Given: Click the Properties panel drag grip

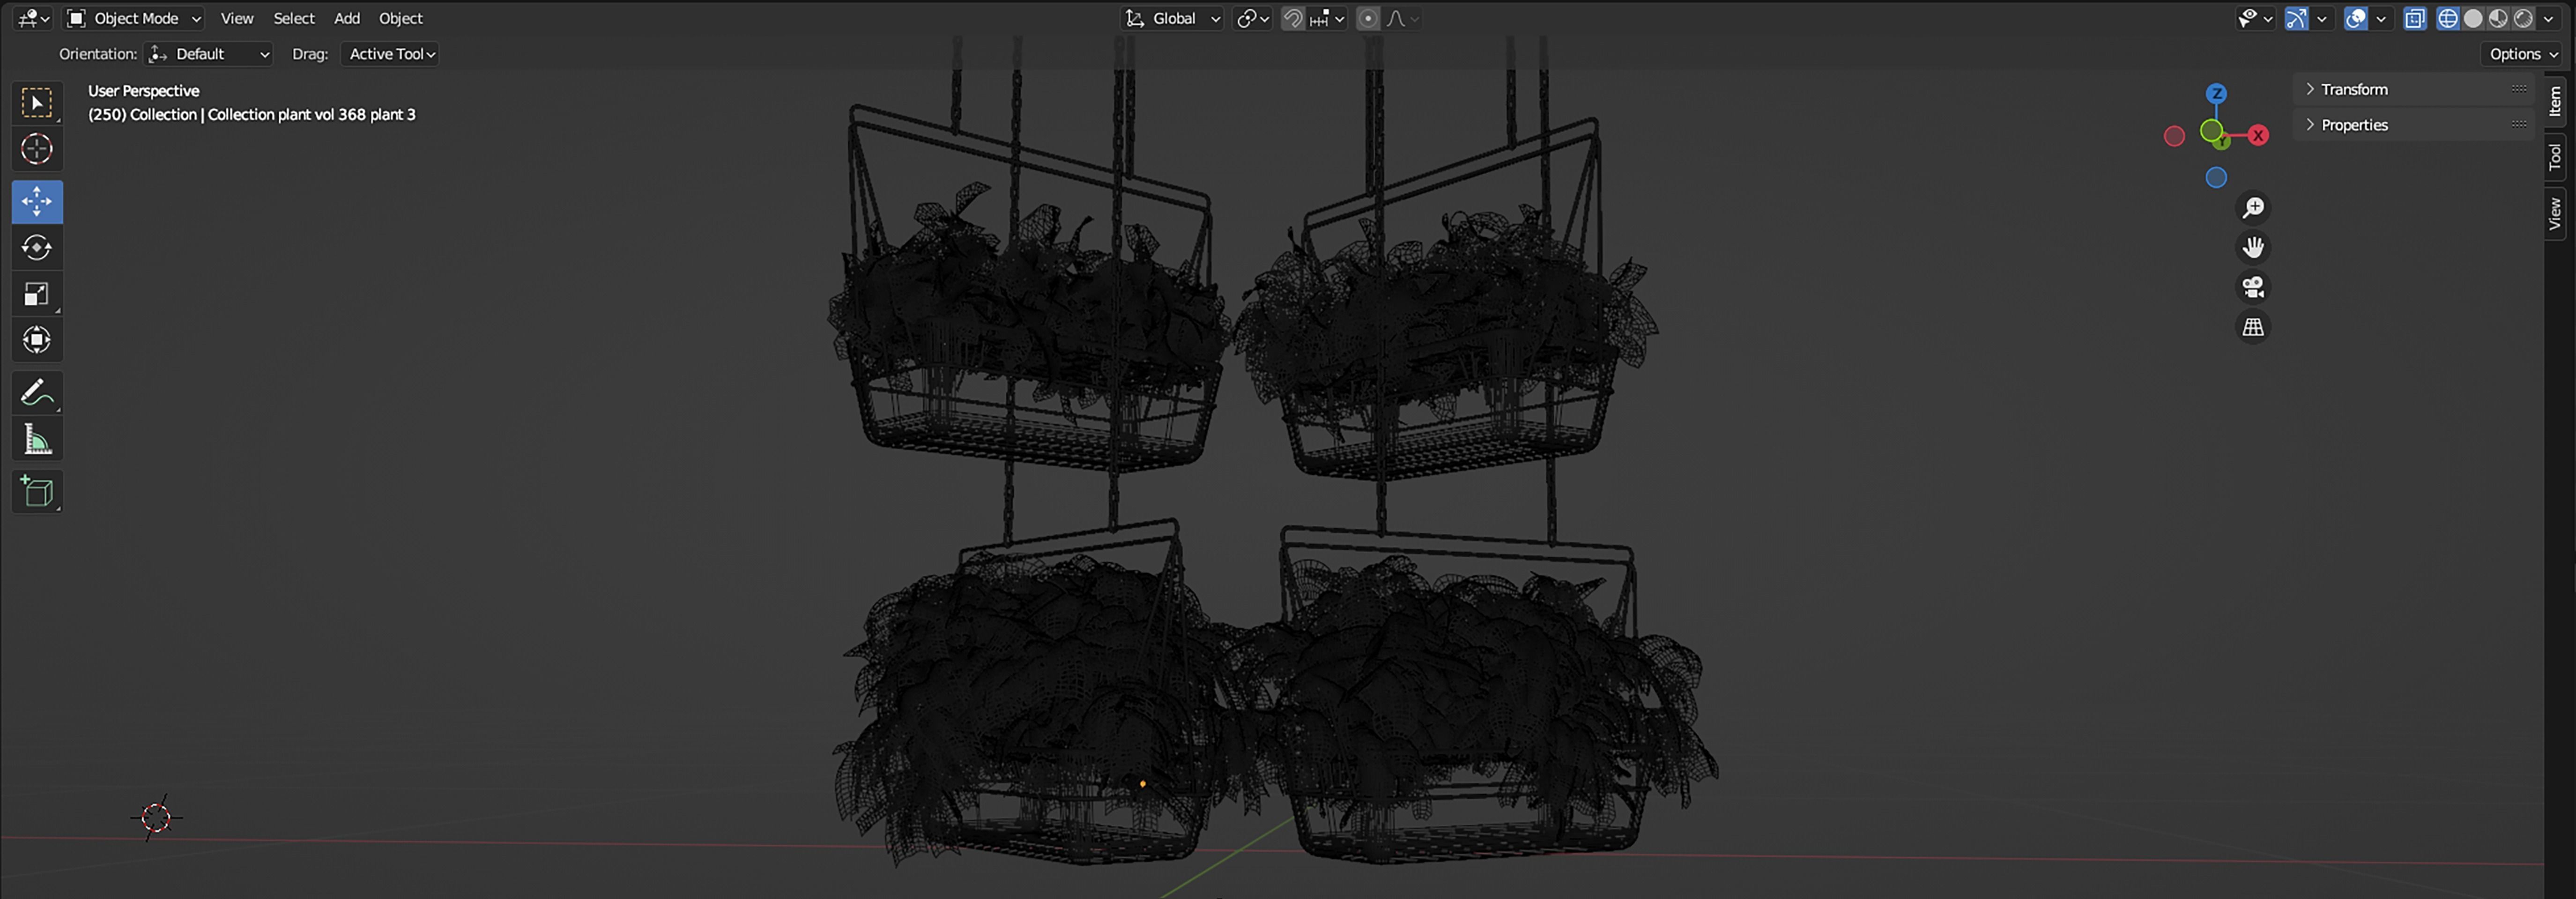Looking at the screenshot, I should (x=2518, y=125).
